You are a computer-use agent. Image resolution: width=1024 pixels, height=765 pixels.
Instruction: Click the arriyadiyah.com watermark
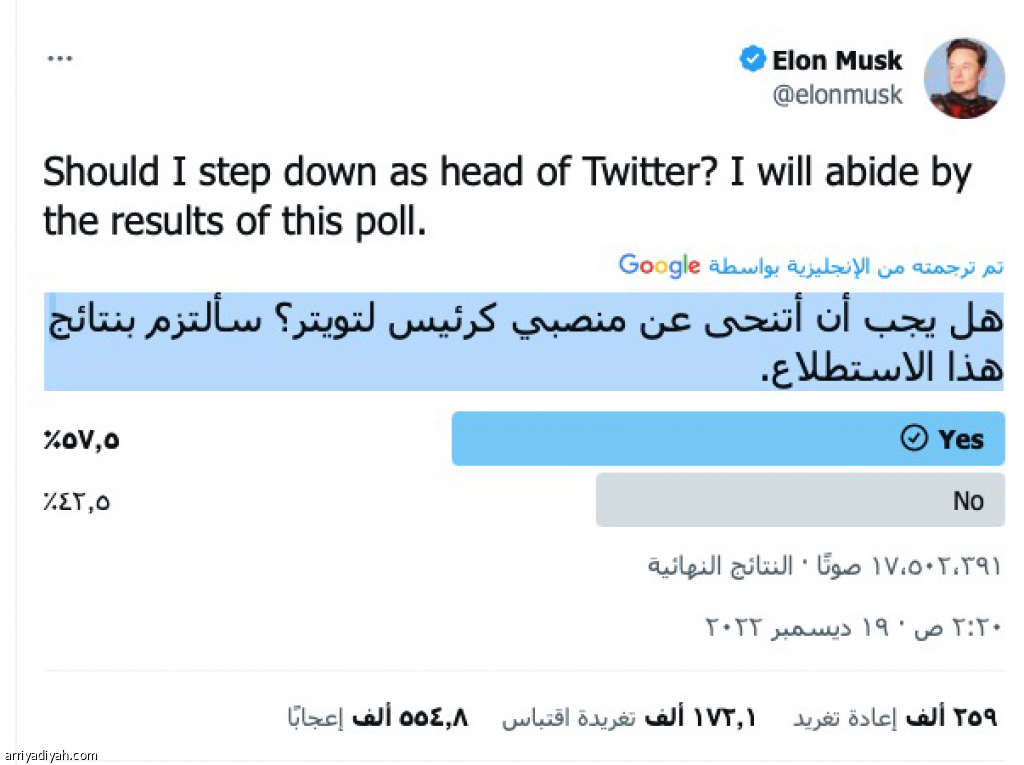tap(51, 756)
